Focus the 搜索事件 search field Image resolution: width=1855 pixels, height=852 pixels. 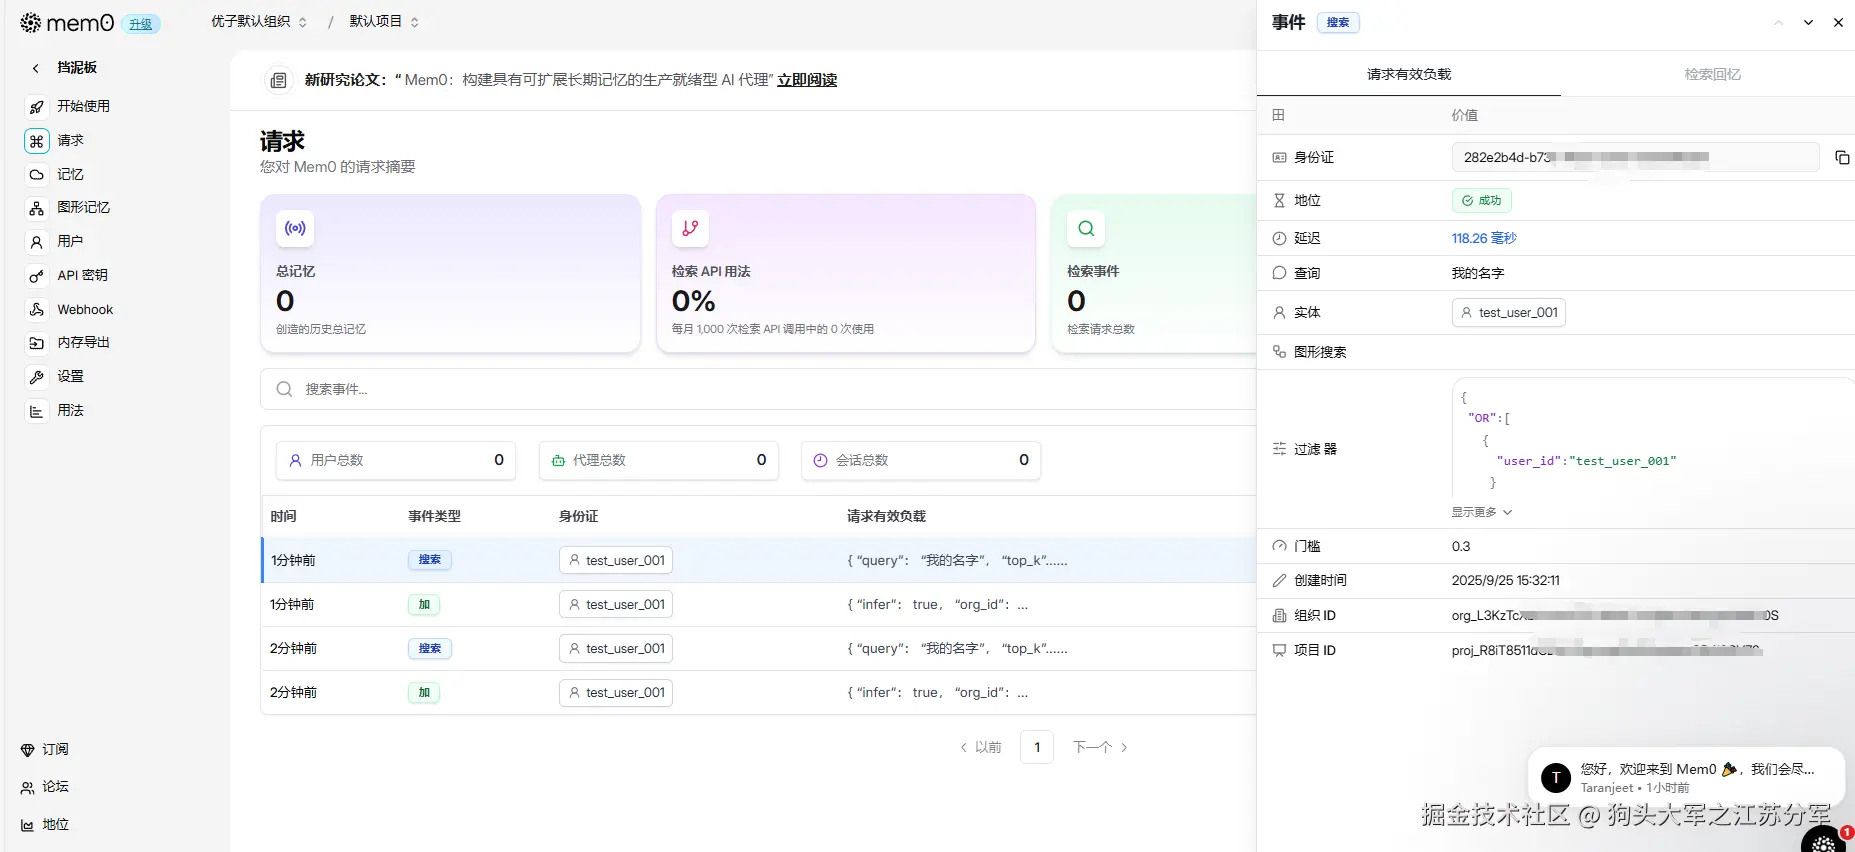[758, 389]
